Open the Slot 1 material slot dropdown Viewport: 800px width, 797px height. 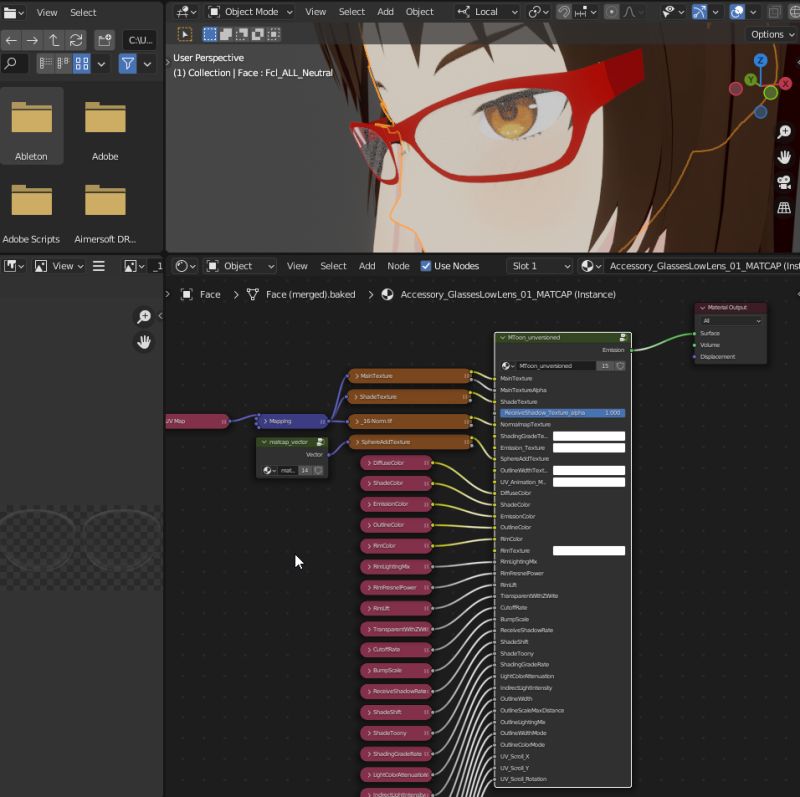[538, 266]
